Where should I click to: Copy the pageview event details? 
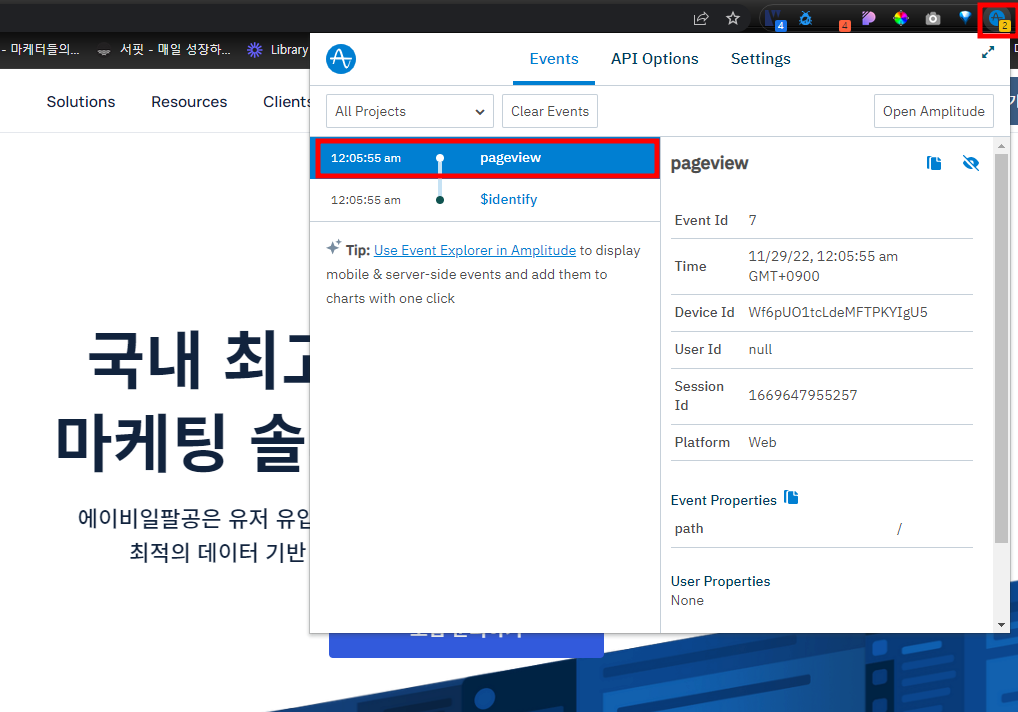coord(934,163)
